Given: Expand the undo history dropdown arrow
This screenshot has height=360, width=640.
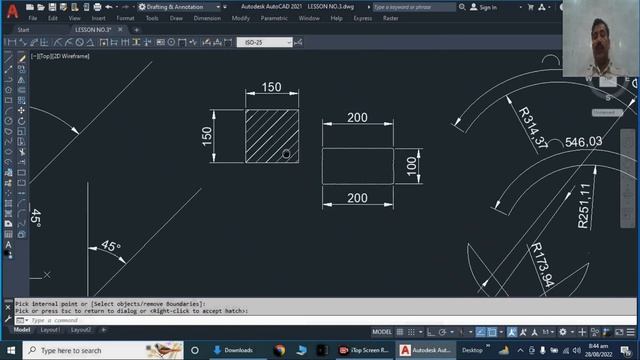Looking at the screenshot, I should pos(117,7).
